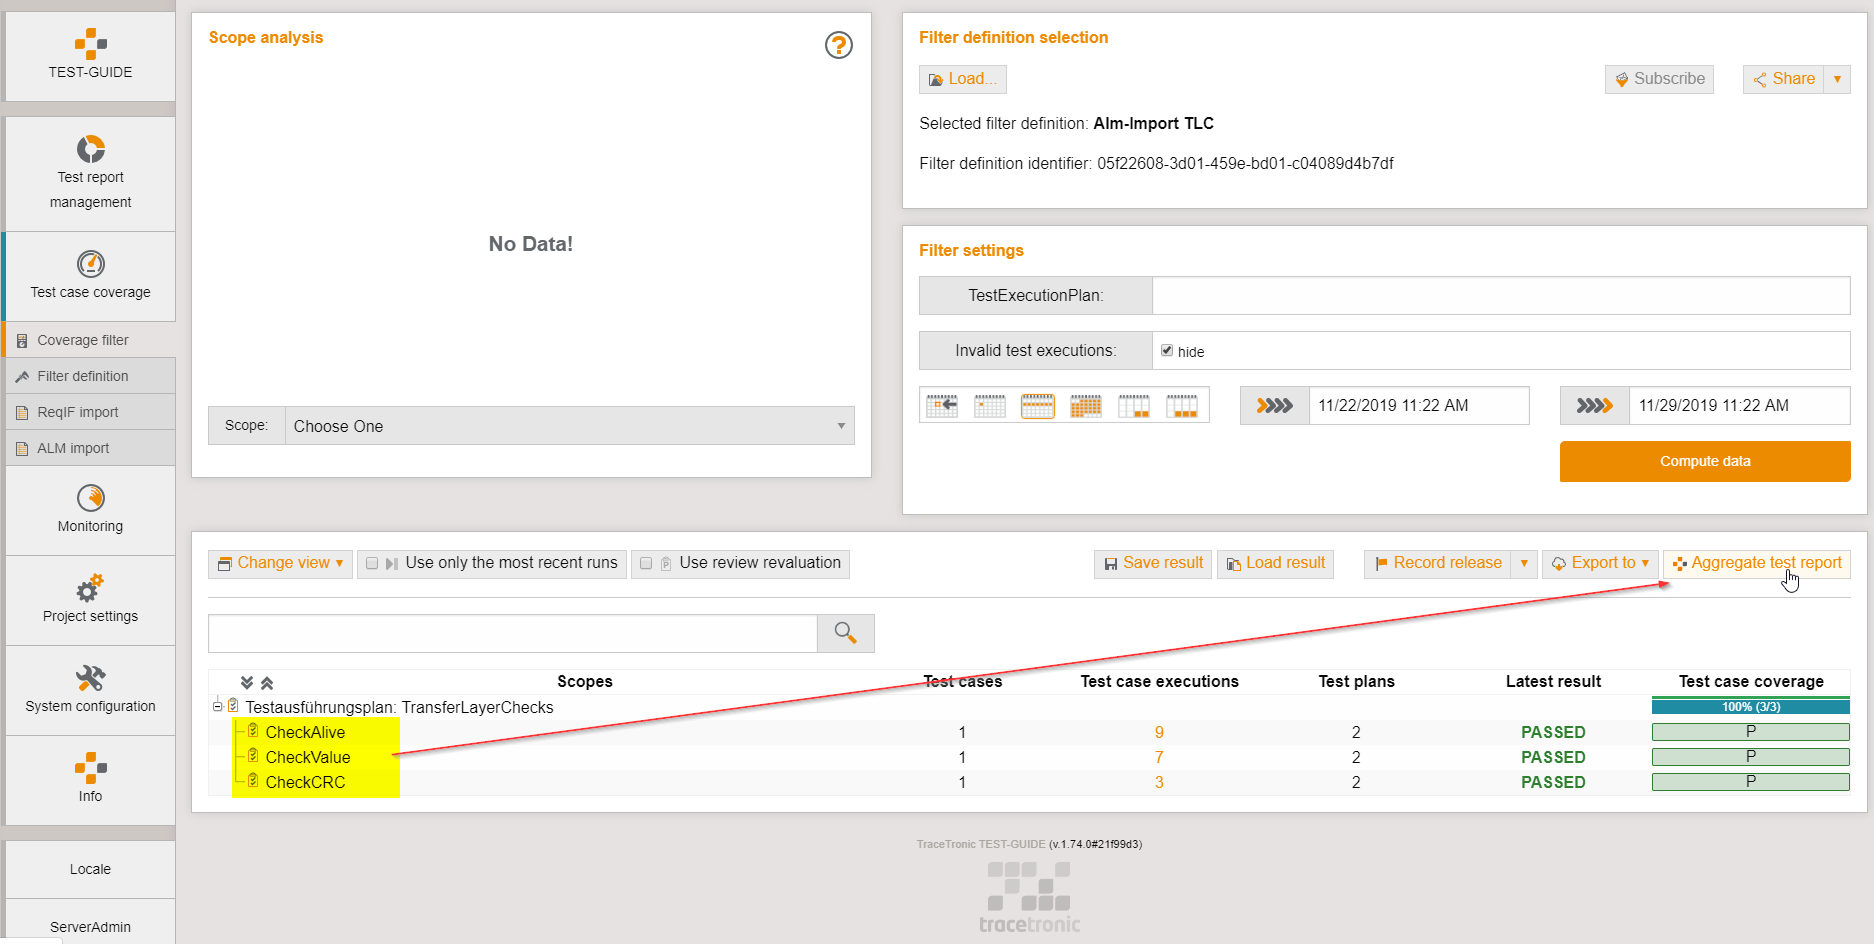Open System configuration in the sidebar
Viewport: 1874px width, 944px height.
click(x=90, y=689)
